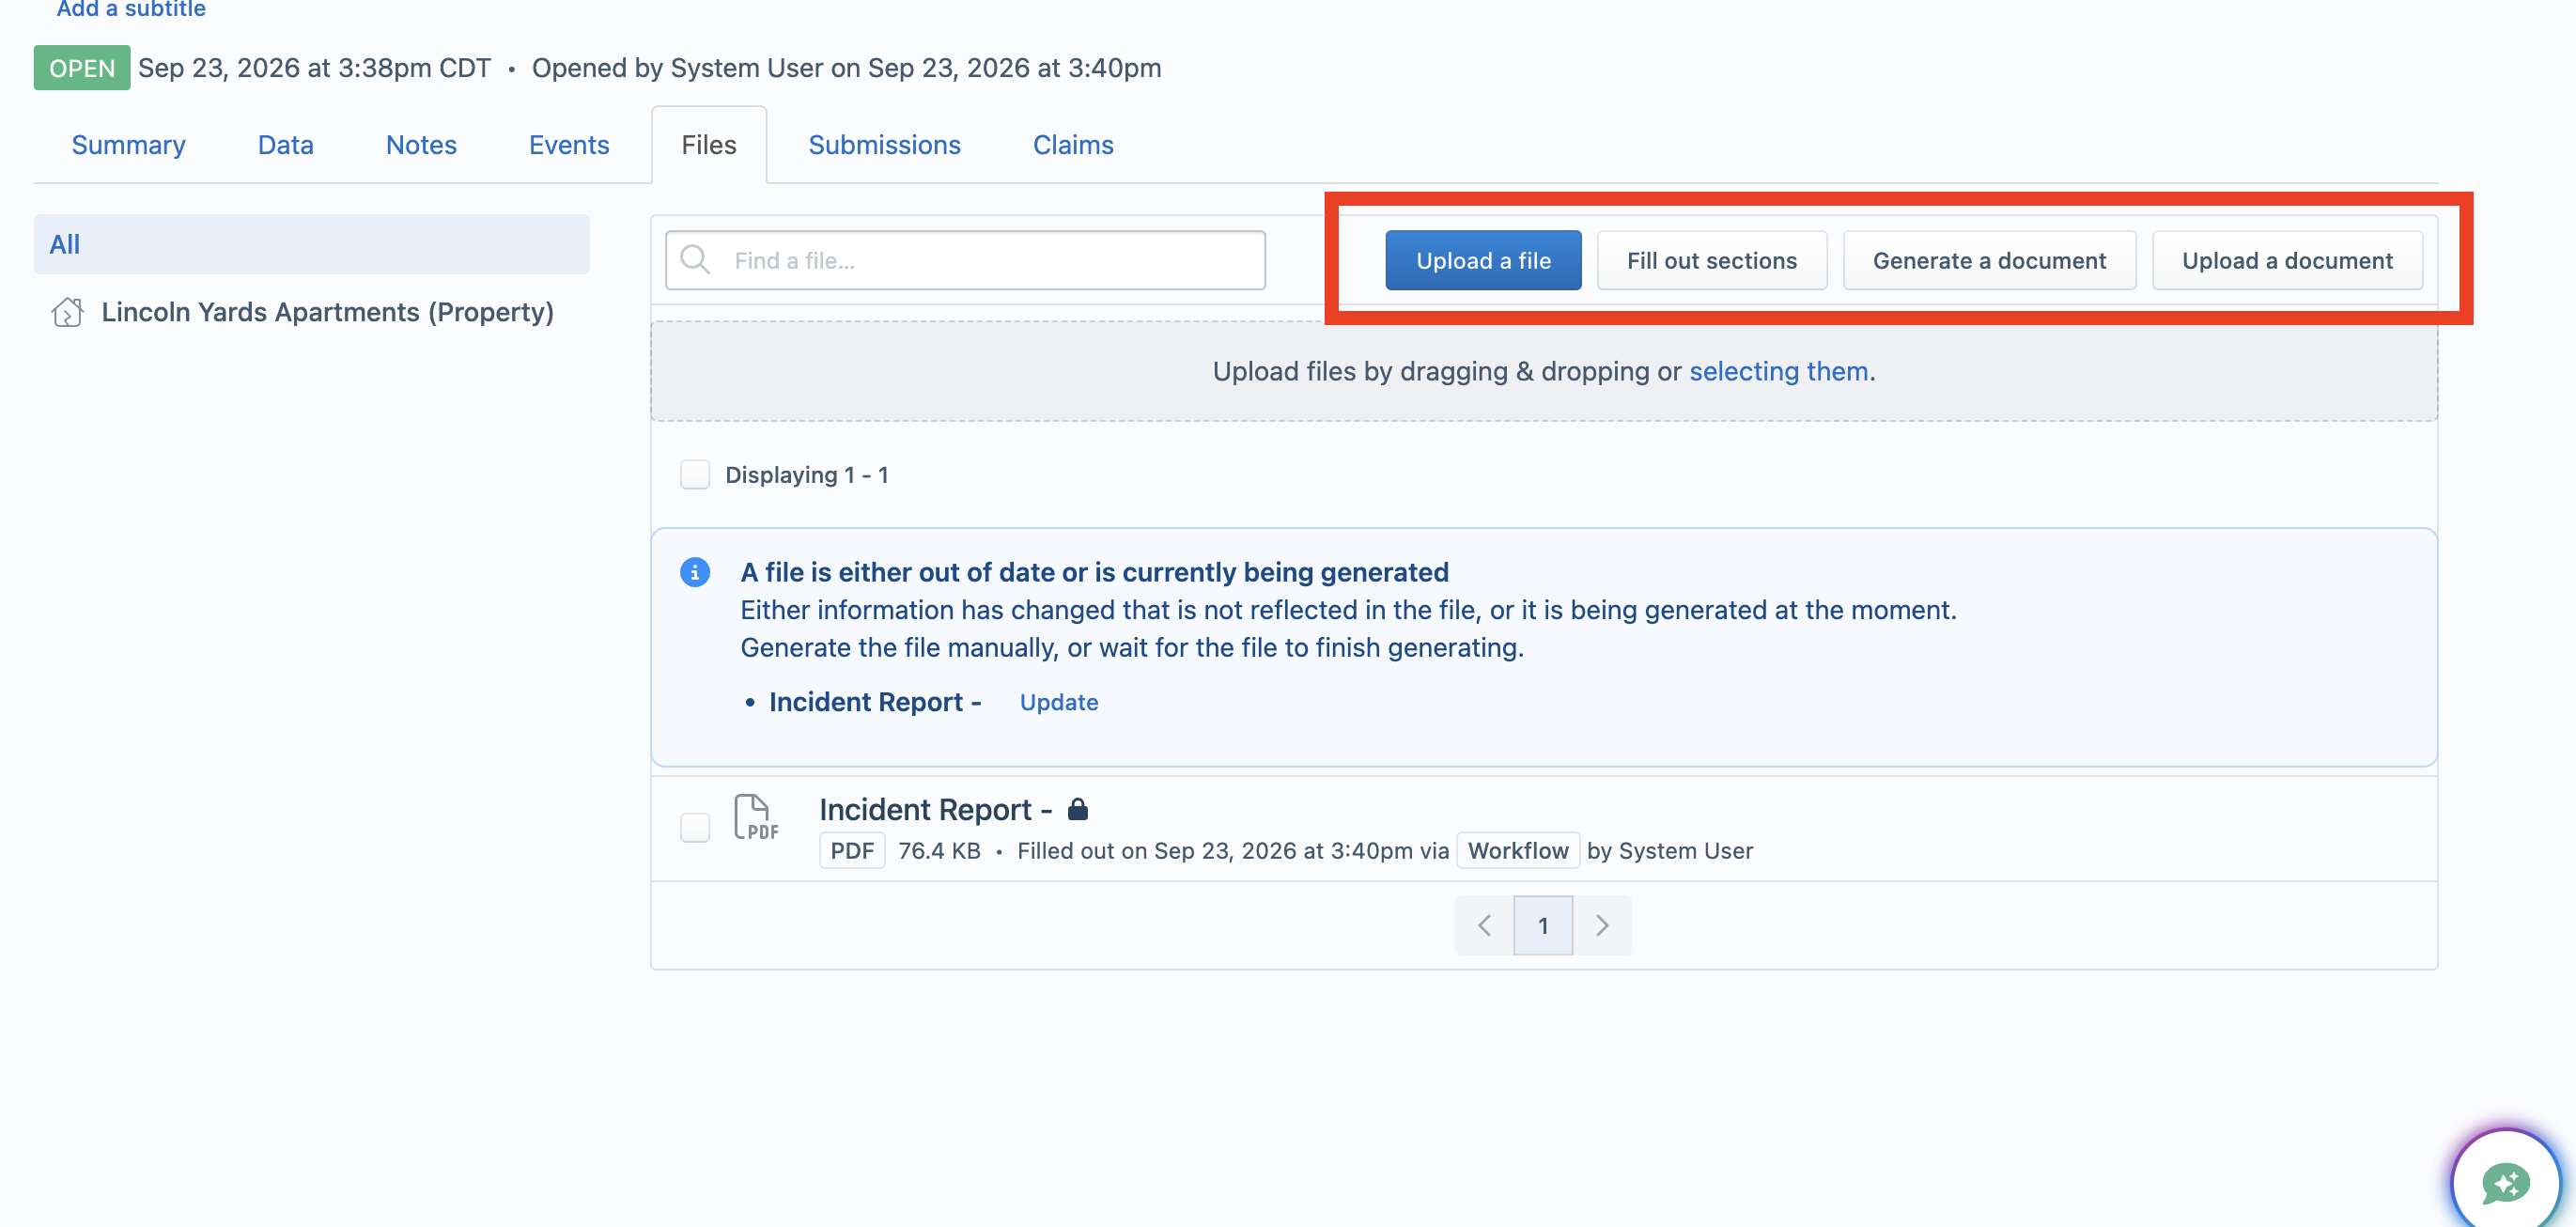Image resolution: width=2576 pixels, height=1227 pixels.
Task: Switch to the Submissions tab
Action: point(884,145)
